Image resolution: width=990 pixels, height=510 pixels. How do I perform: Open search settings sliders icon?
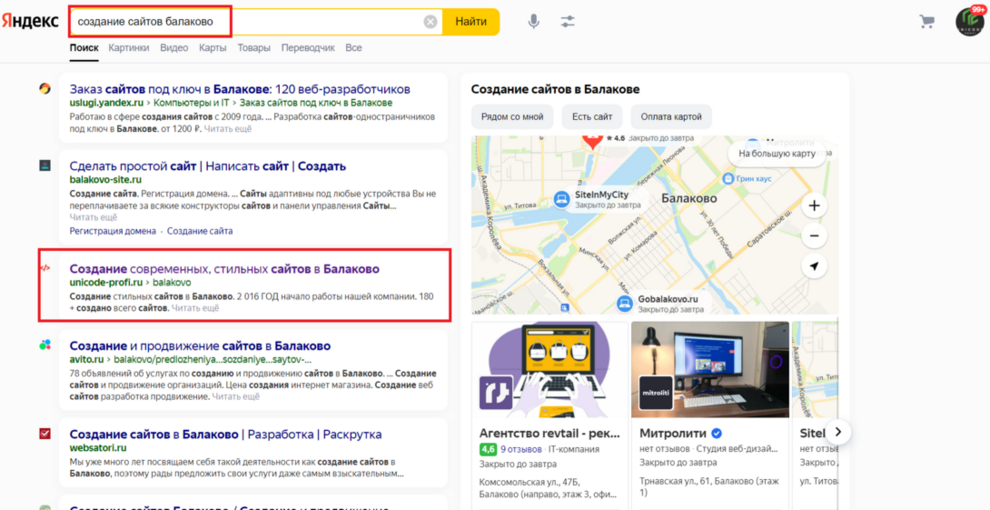[568, 21]
